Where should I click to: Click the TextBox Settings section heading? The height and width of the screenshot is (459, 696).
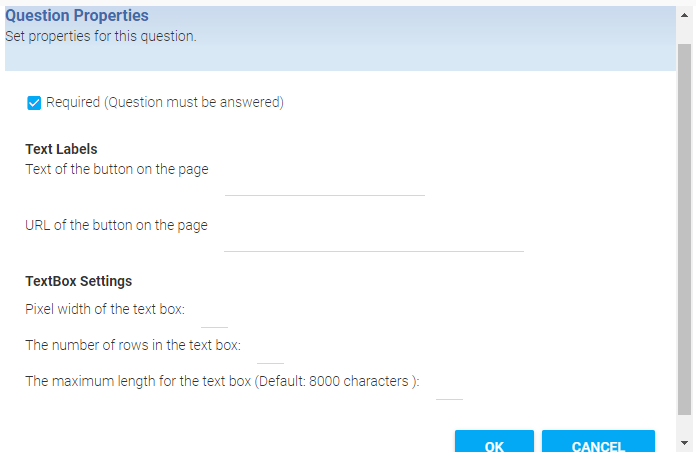click(78, 281)
